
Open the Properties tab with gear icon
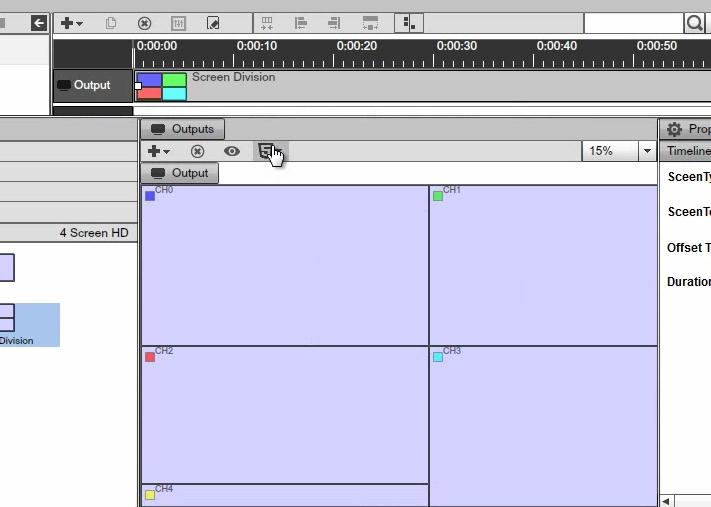tap(686, 129)
